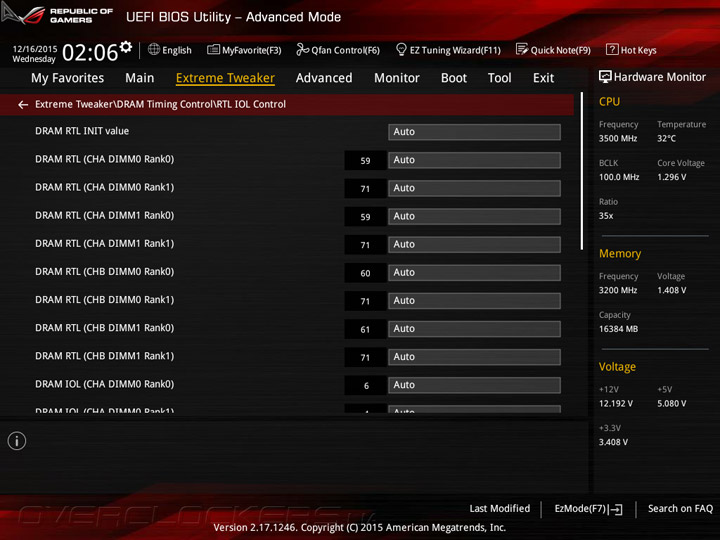Viewport: 720px width, 540px height.
Task: Switch to the Boot tab
Action: 454,78
